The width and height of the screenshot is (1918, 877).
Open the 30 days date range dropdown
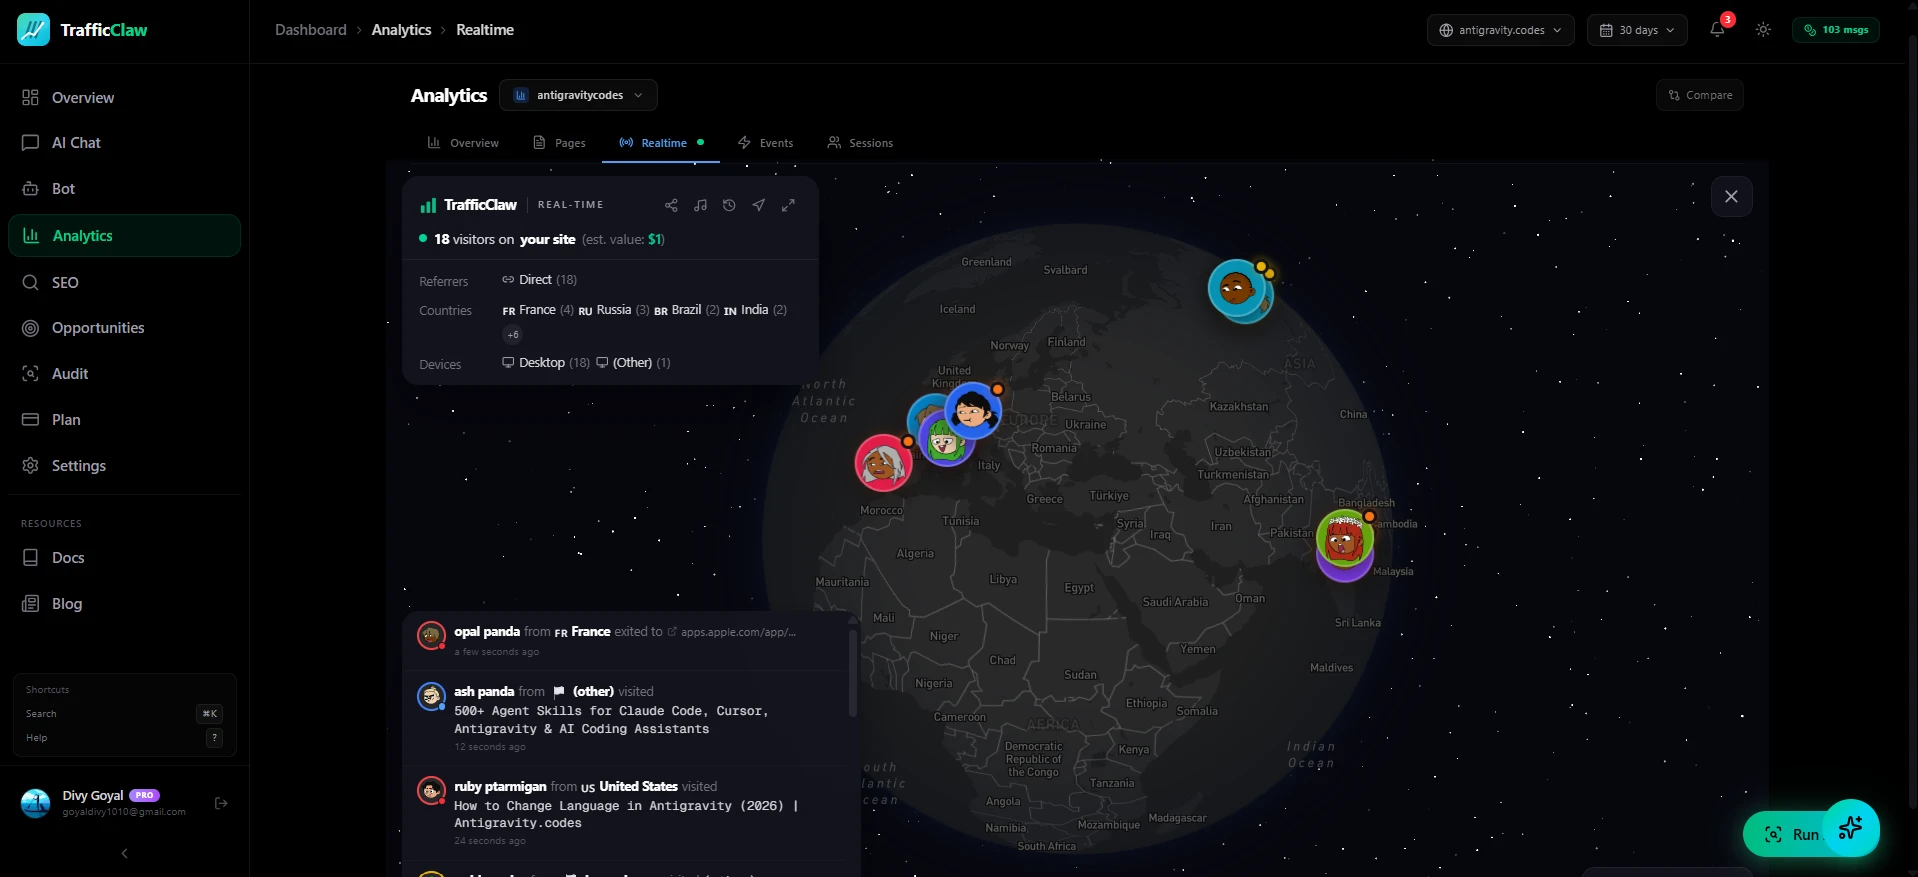(1637, 30)
